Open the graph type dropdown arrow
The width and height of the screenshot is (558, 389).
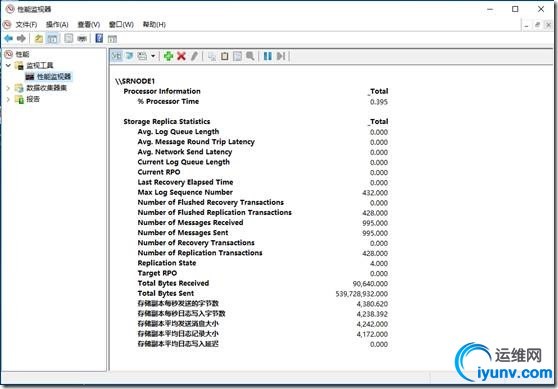pos(153,56)
